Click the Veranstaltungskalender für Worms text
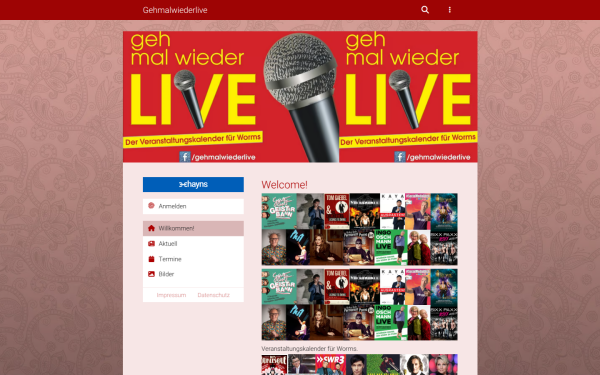The image size is (600, 375). [310, 349]
